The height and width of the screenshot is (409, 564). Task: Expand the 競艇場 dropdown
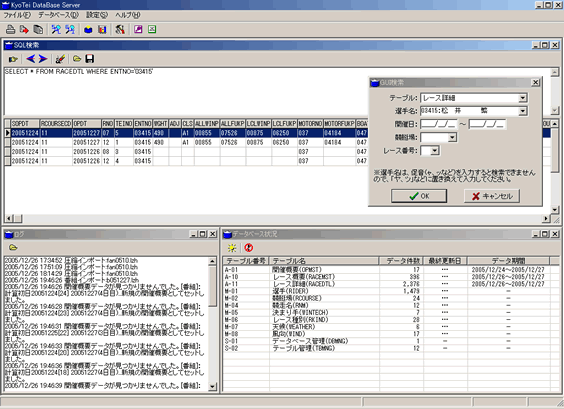pos(452,137)
